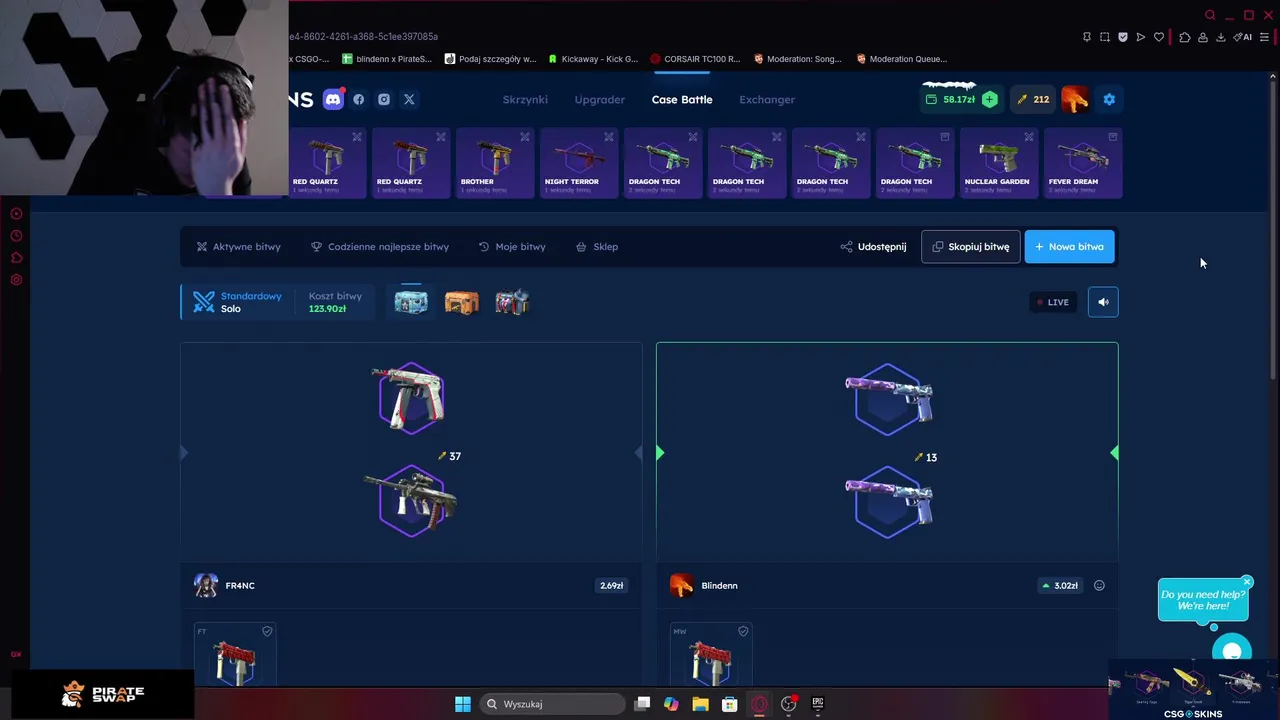Open Task View on the taskbar
The width and height of the screenshot is (1280, 720).
pos(643,704)
